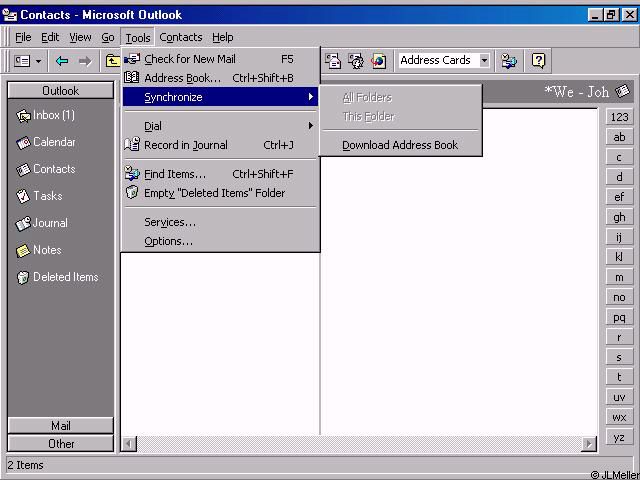Click the gray Forward arrow toolbar icon
The width and height of the screenshot is (640, 480).
click(85, 61)
